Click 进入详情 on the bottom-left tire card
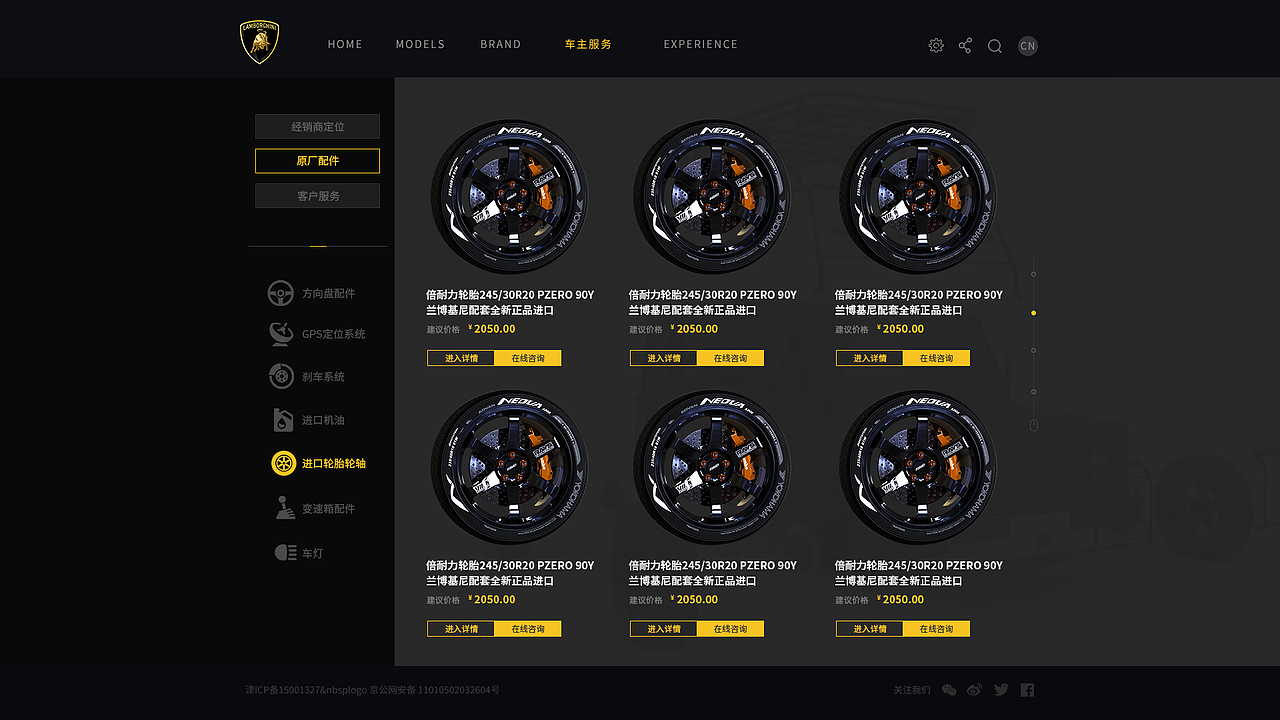This screenshot has height=720, width=1280. click(461, 629)
